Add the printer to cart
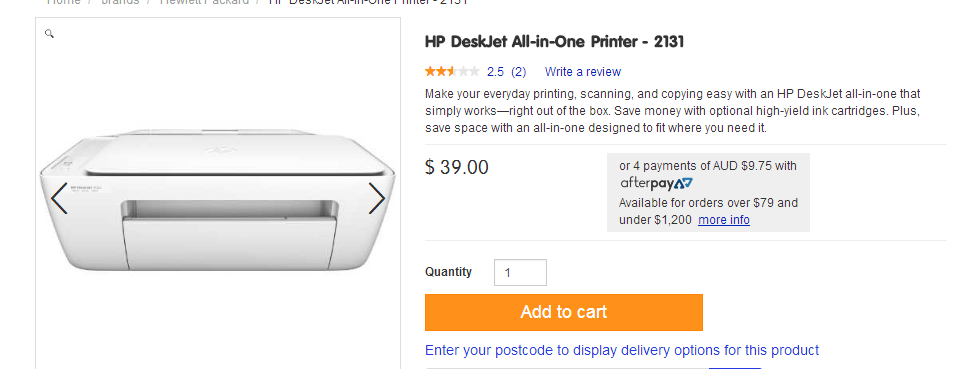This screenshot has height=369, width=960. pos(564,312)
